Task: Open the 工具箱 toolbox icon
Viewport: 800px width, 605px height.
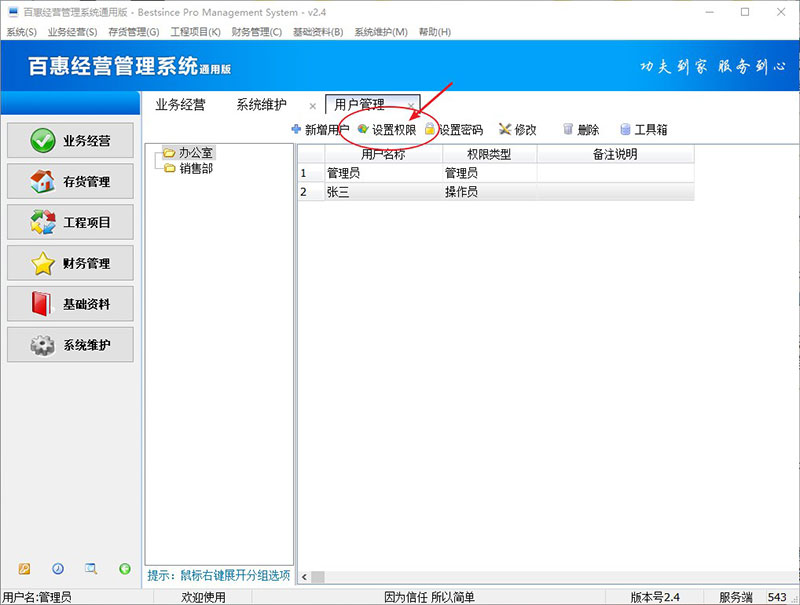Action: (x=626, y=129)
